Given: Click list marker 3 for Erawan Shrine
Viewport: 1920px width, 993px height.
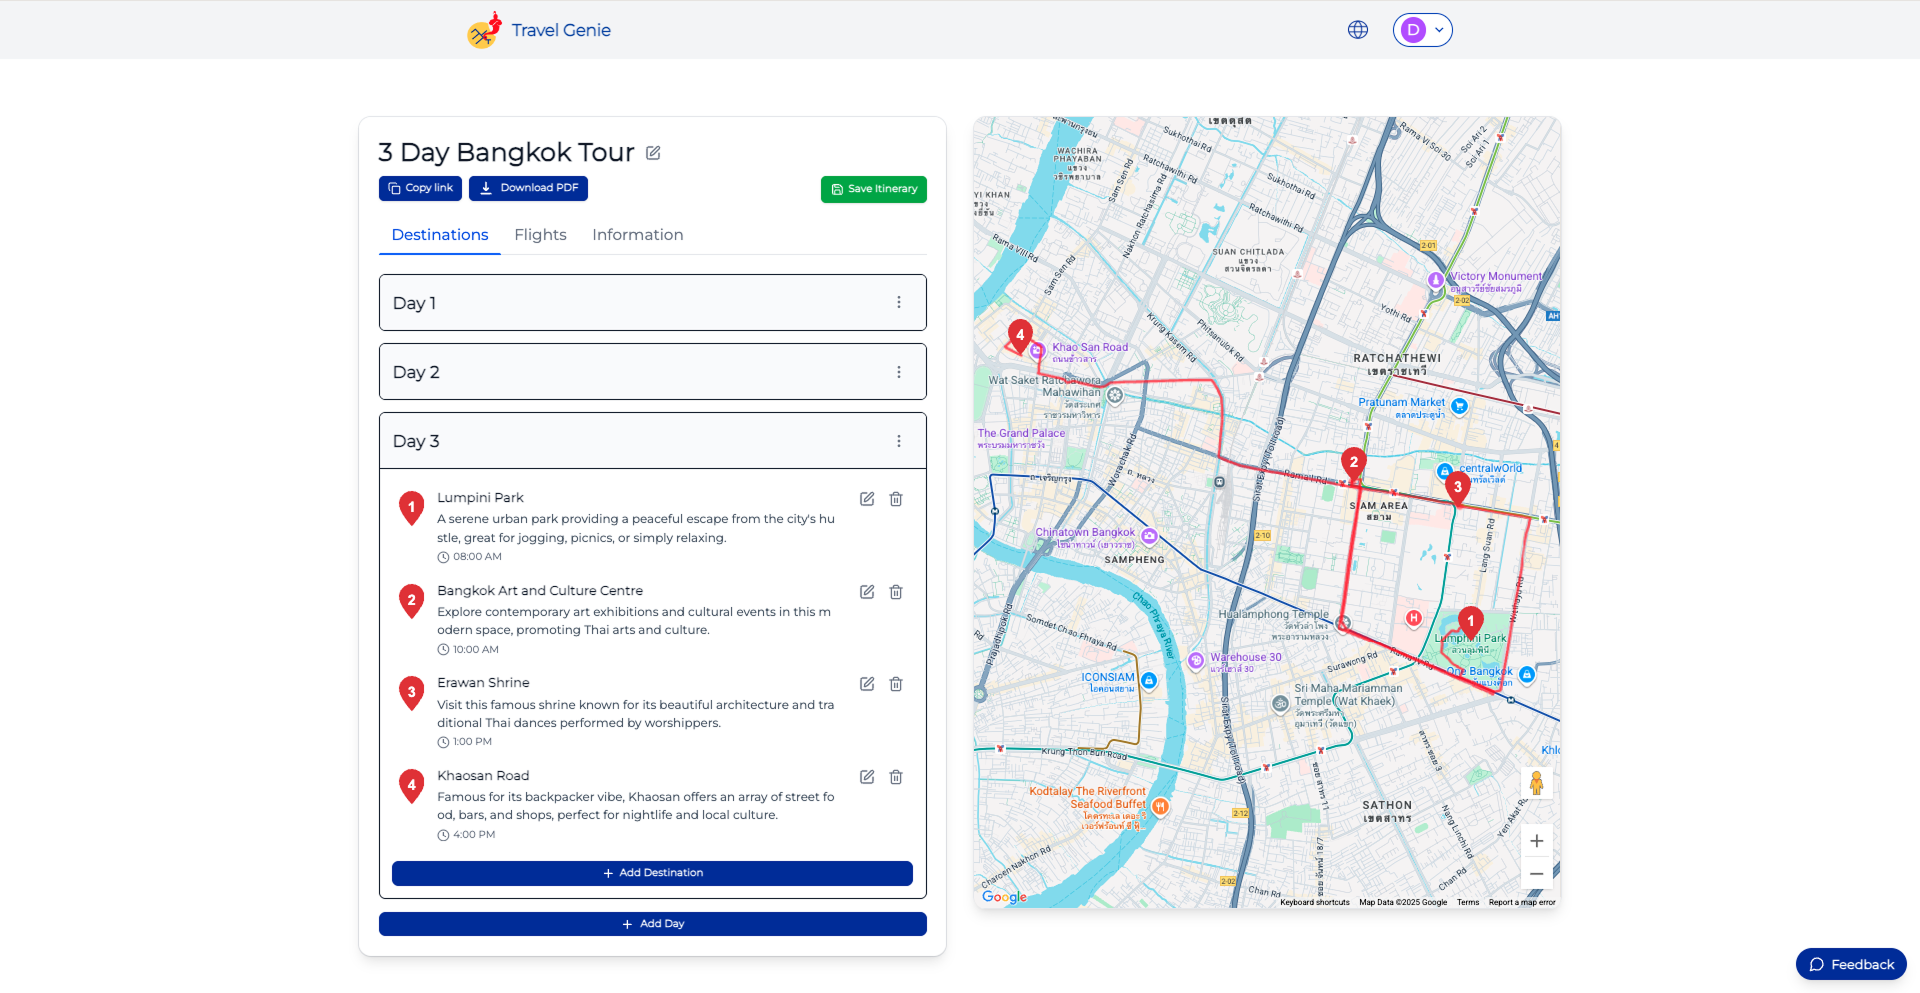Looking at the screenshot, I should coord(411,692).
